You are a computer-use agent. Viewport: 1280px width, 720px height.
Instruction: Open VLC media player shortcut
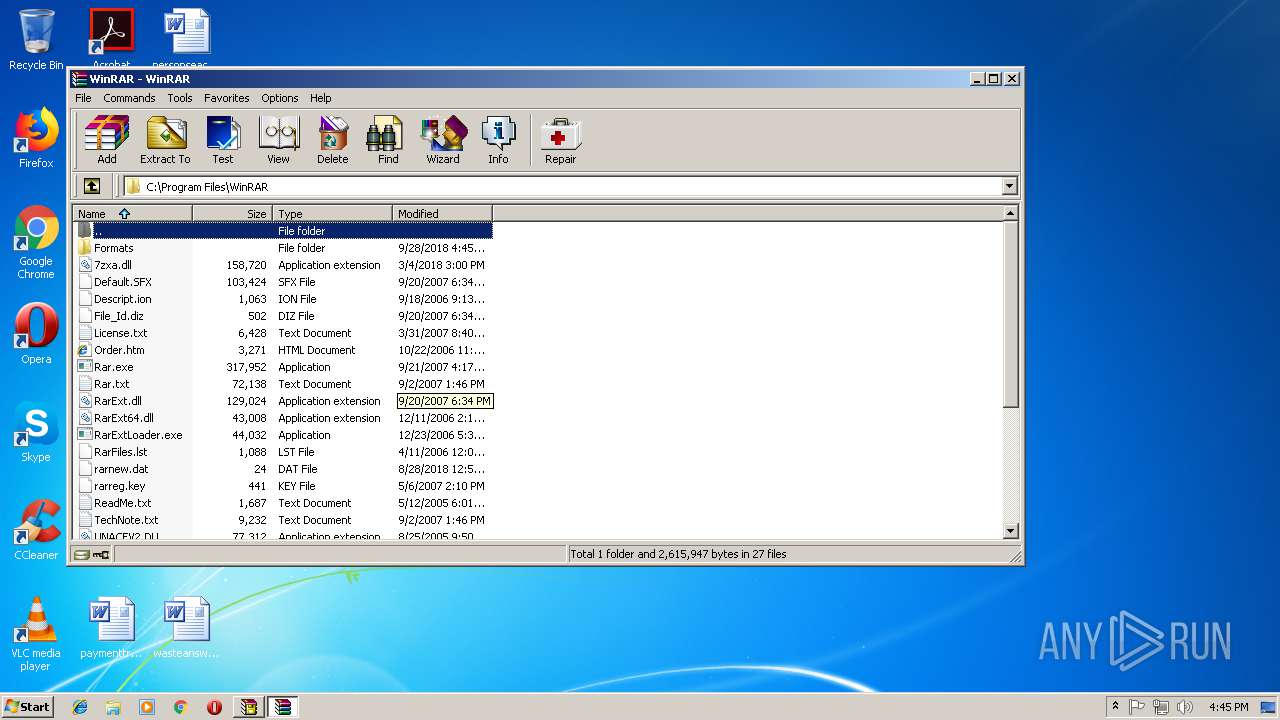click(36, 634)
